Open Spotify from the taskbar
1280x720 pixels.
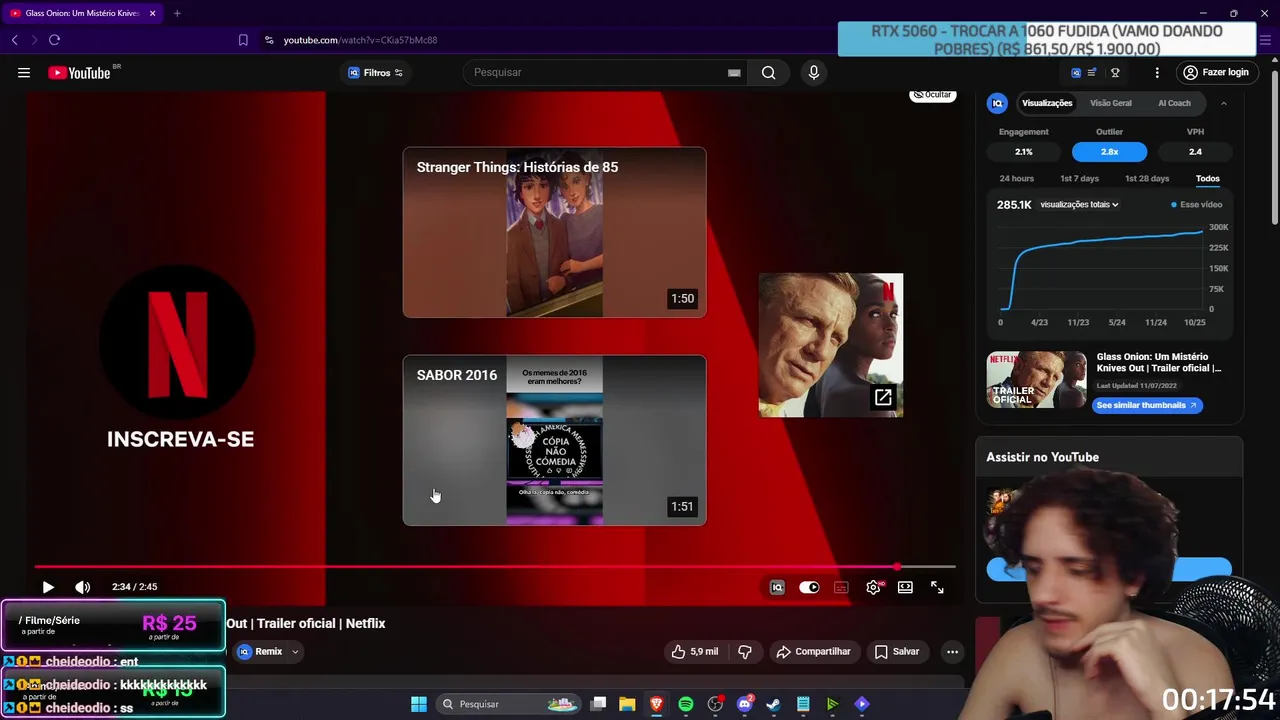pos(686,704)
